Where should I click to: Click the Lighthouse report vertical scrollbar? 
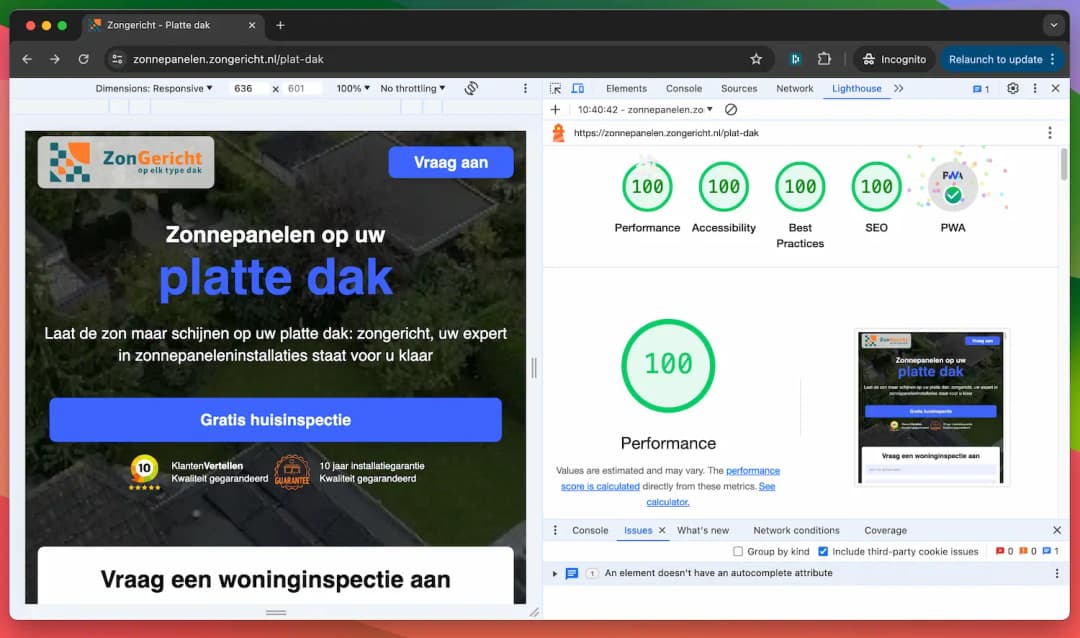tap(1064, 164)
